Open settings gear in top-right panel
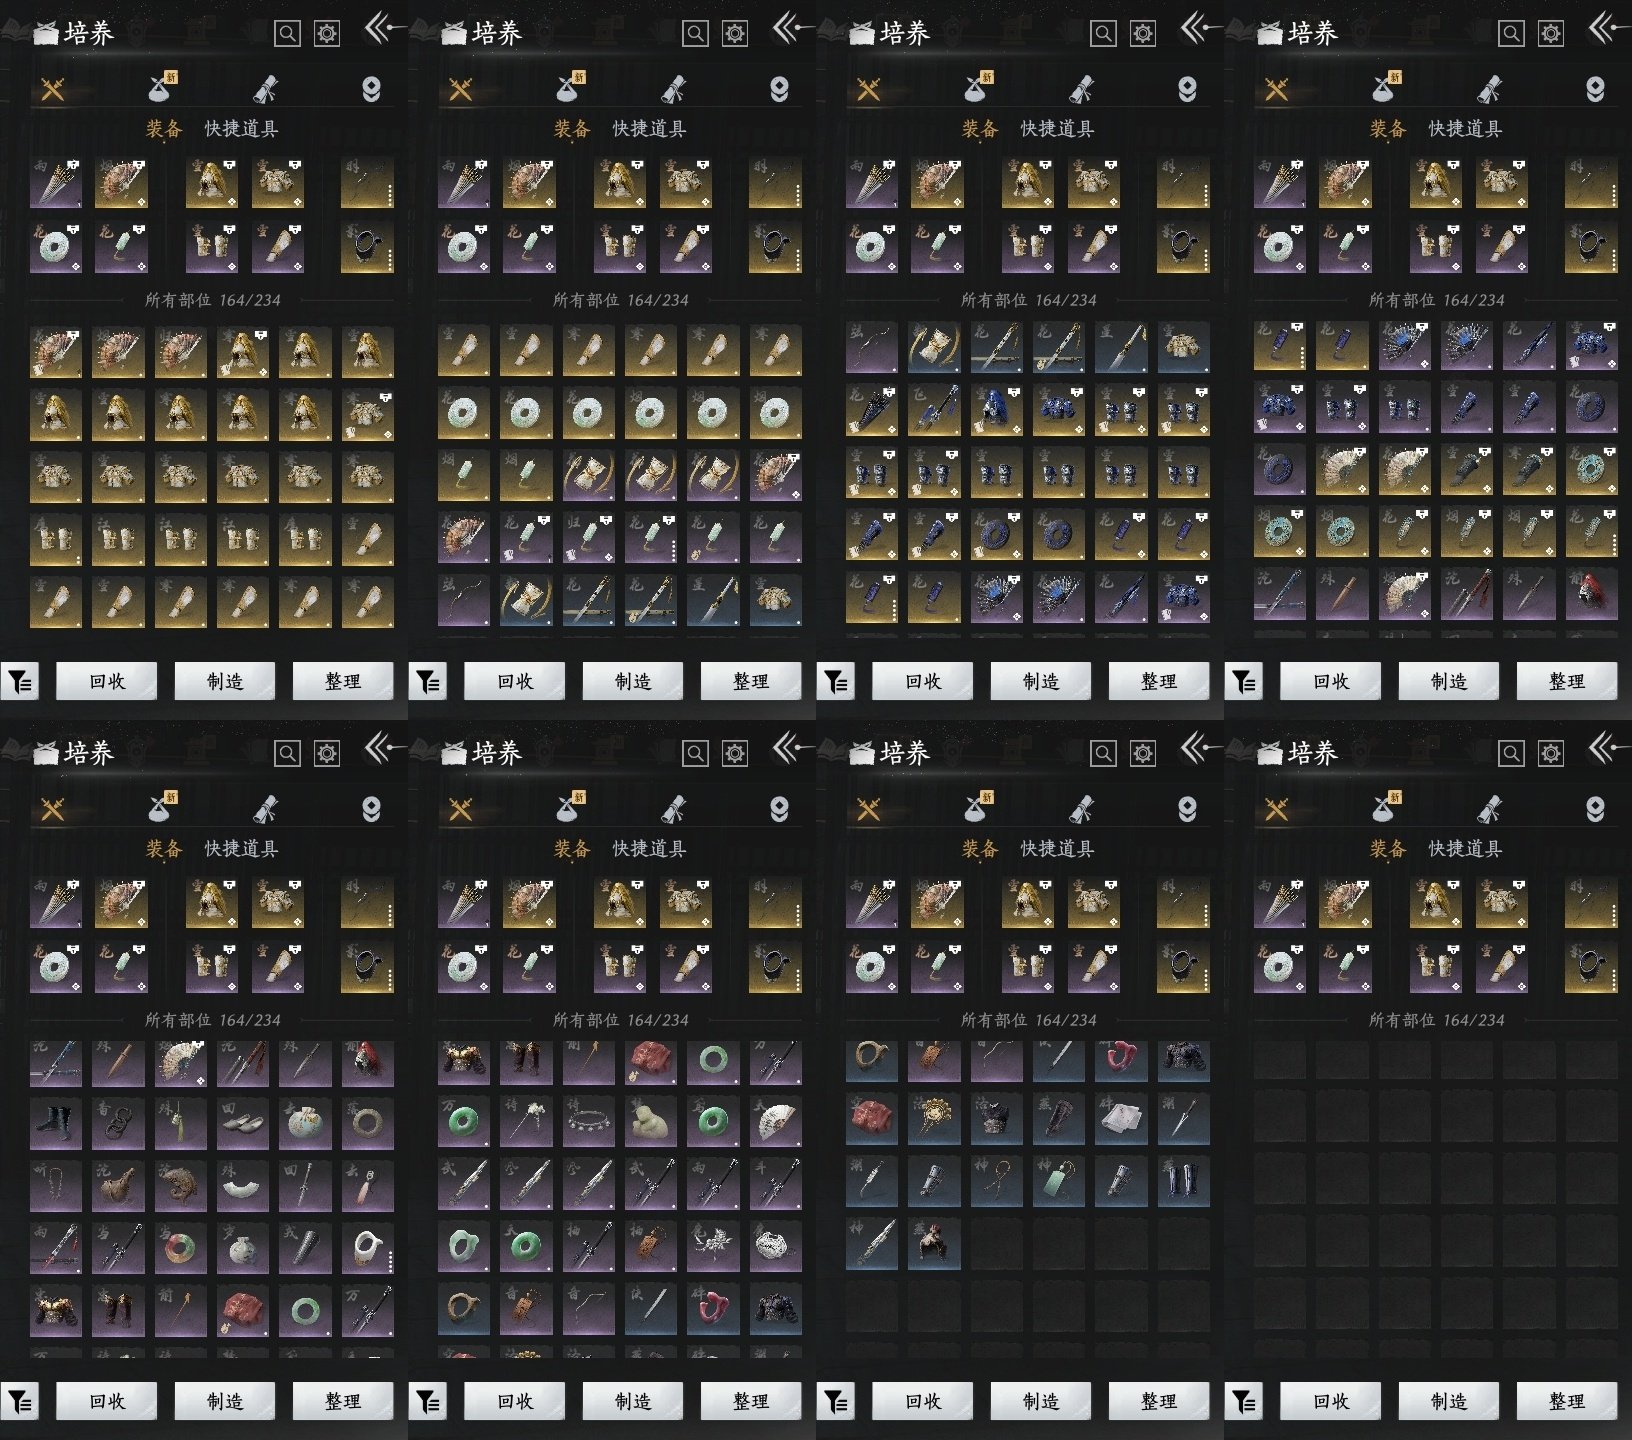1632x1440 pixels. (x=1551, y=34)
